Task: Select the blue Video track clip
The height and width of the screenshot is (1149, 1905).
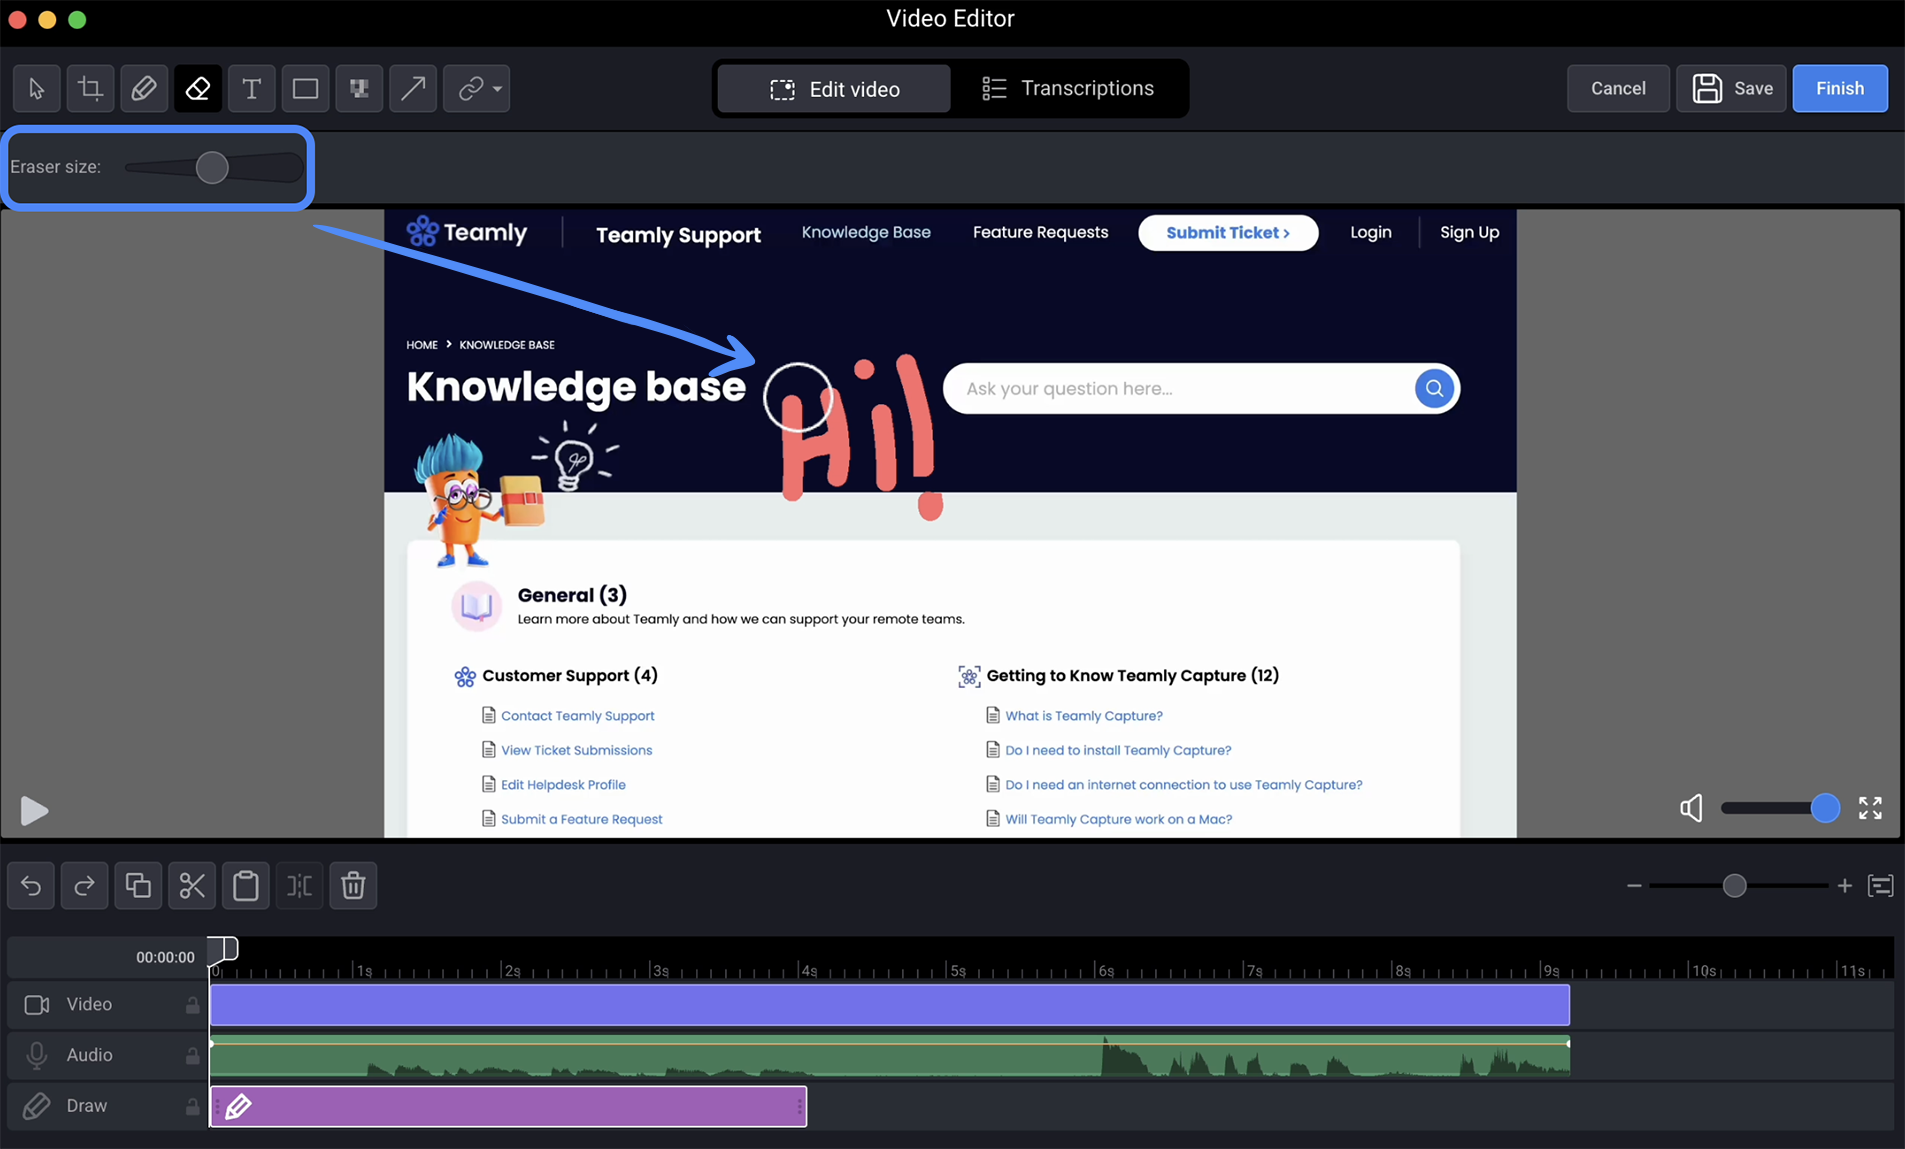Action: 890,1005
